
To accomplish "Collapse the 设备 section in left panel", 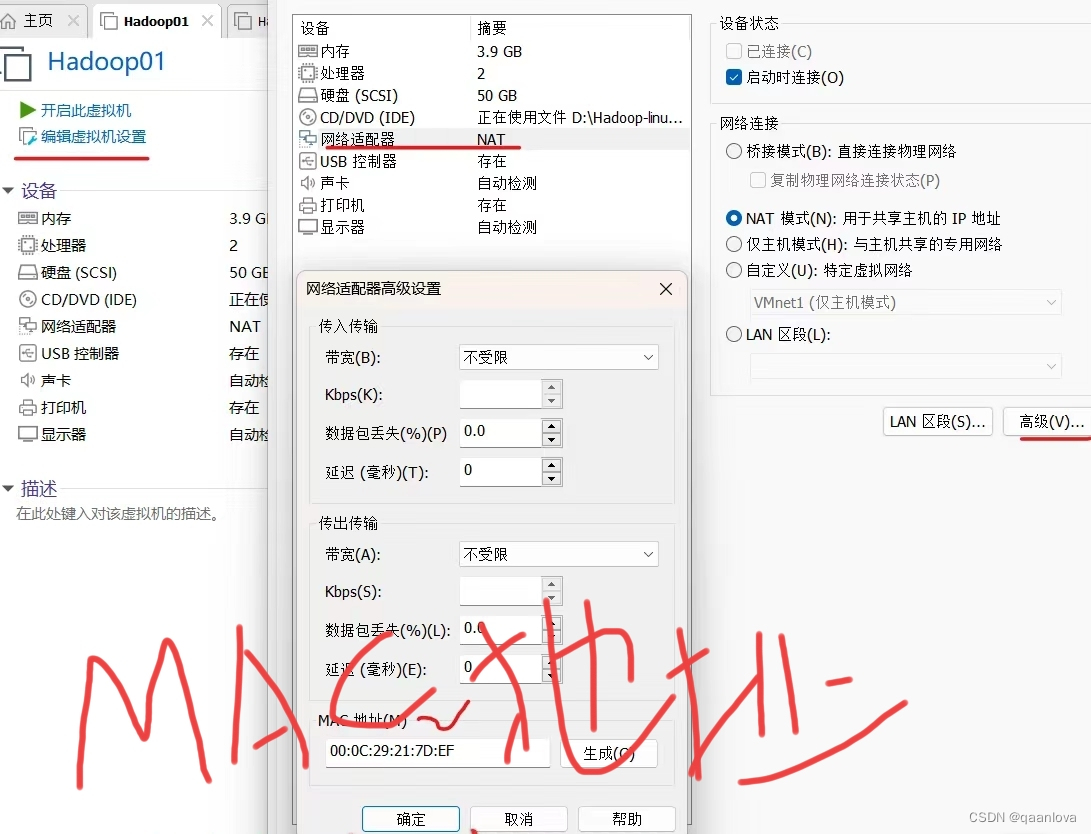I will pyautogui.click(x=8, y=191).
